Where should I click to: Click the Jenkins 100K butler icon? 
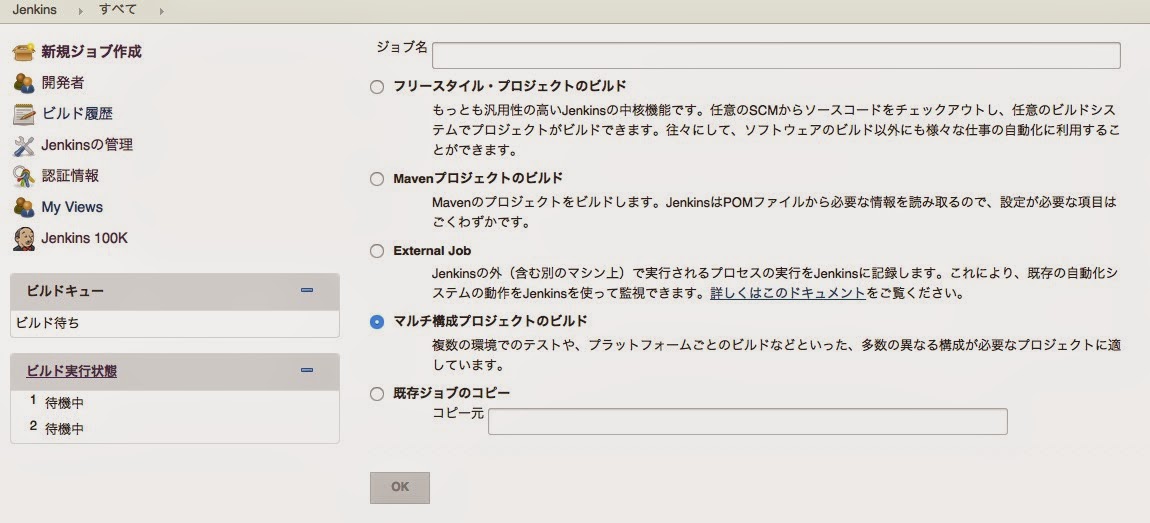(x=24, y=238)
